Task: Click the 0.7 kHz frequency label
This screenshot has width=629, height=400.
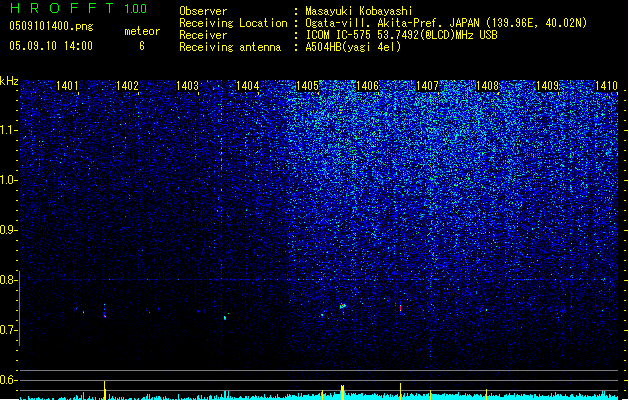Action: pos(8,330)
